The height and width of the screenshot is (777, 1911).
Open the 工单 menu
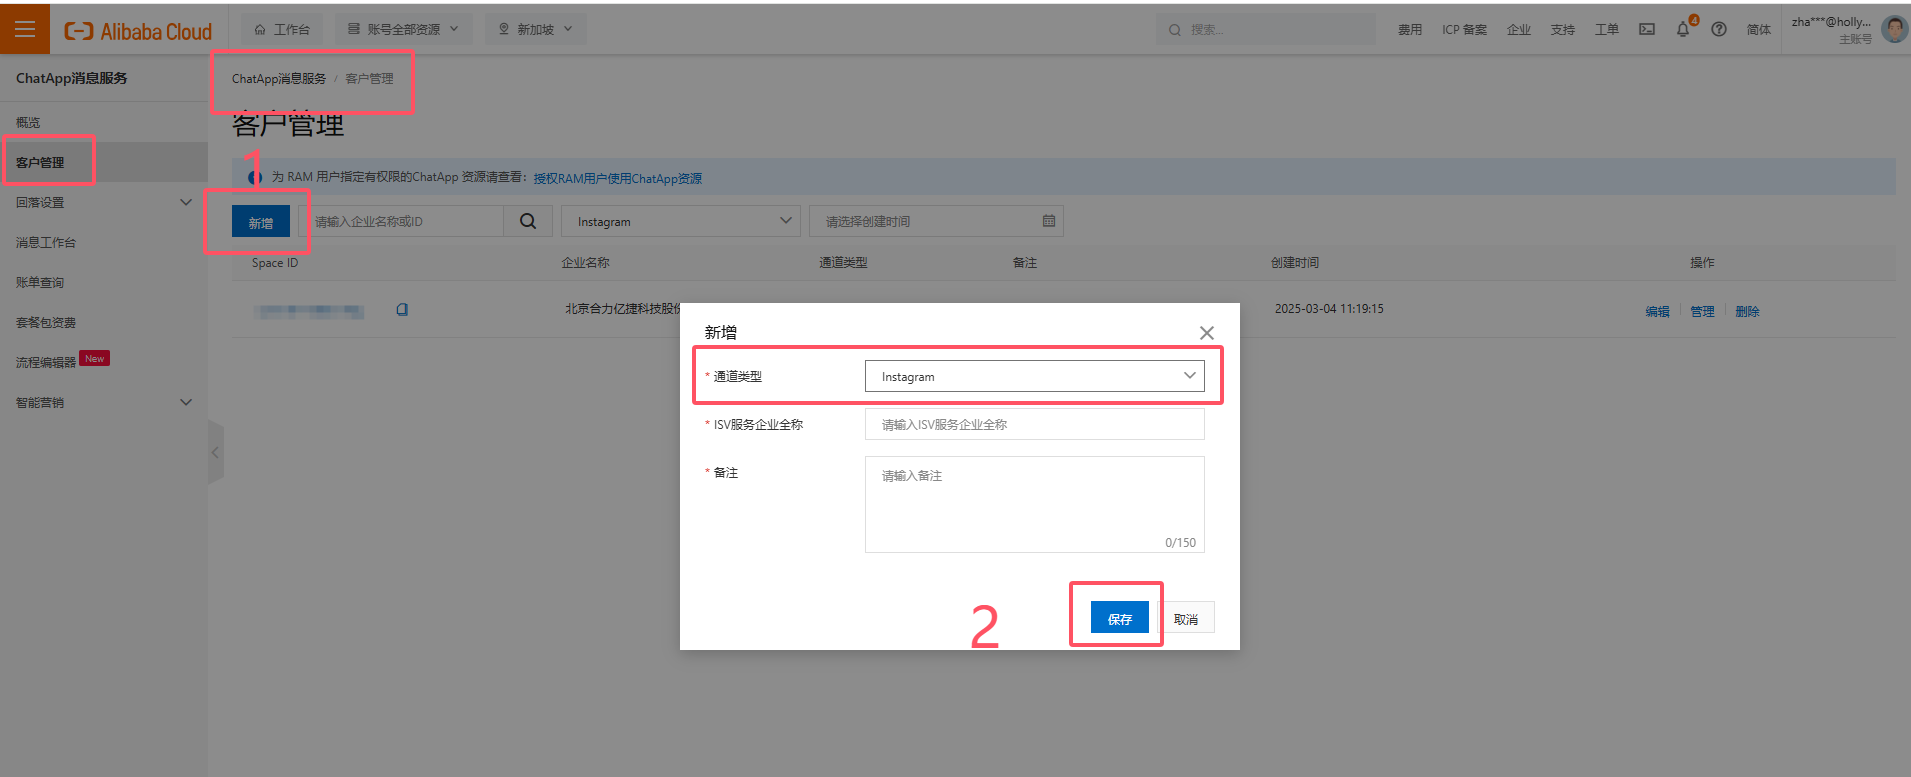pos(1607,29)
